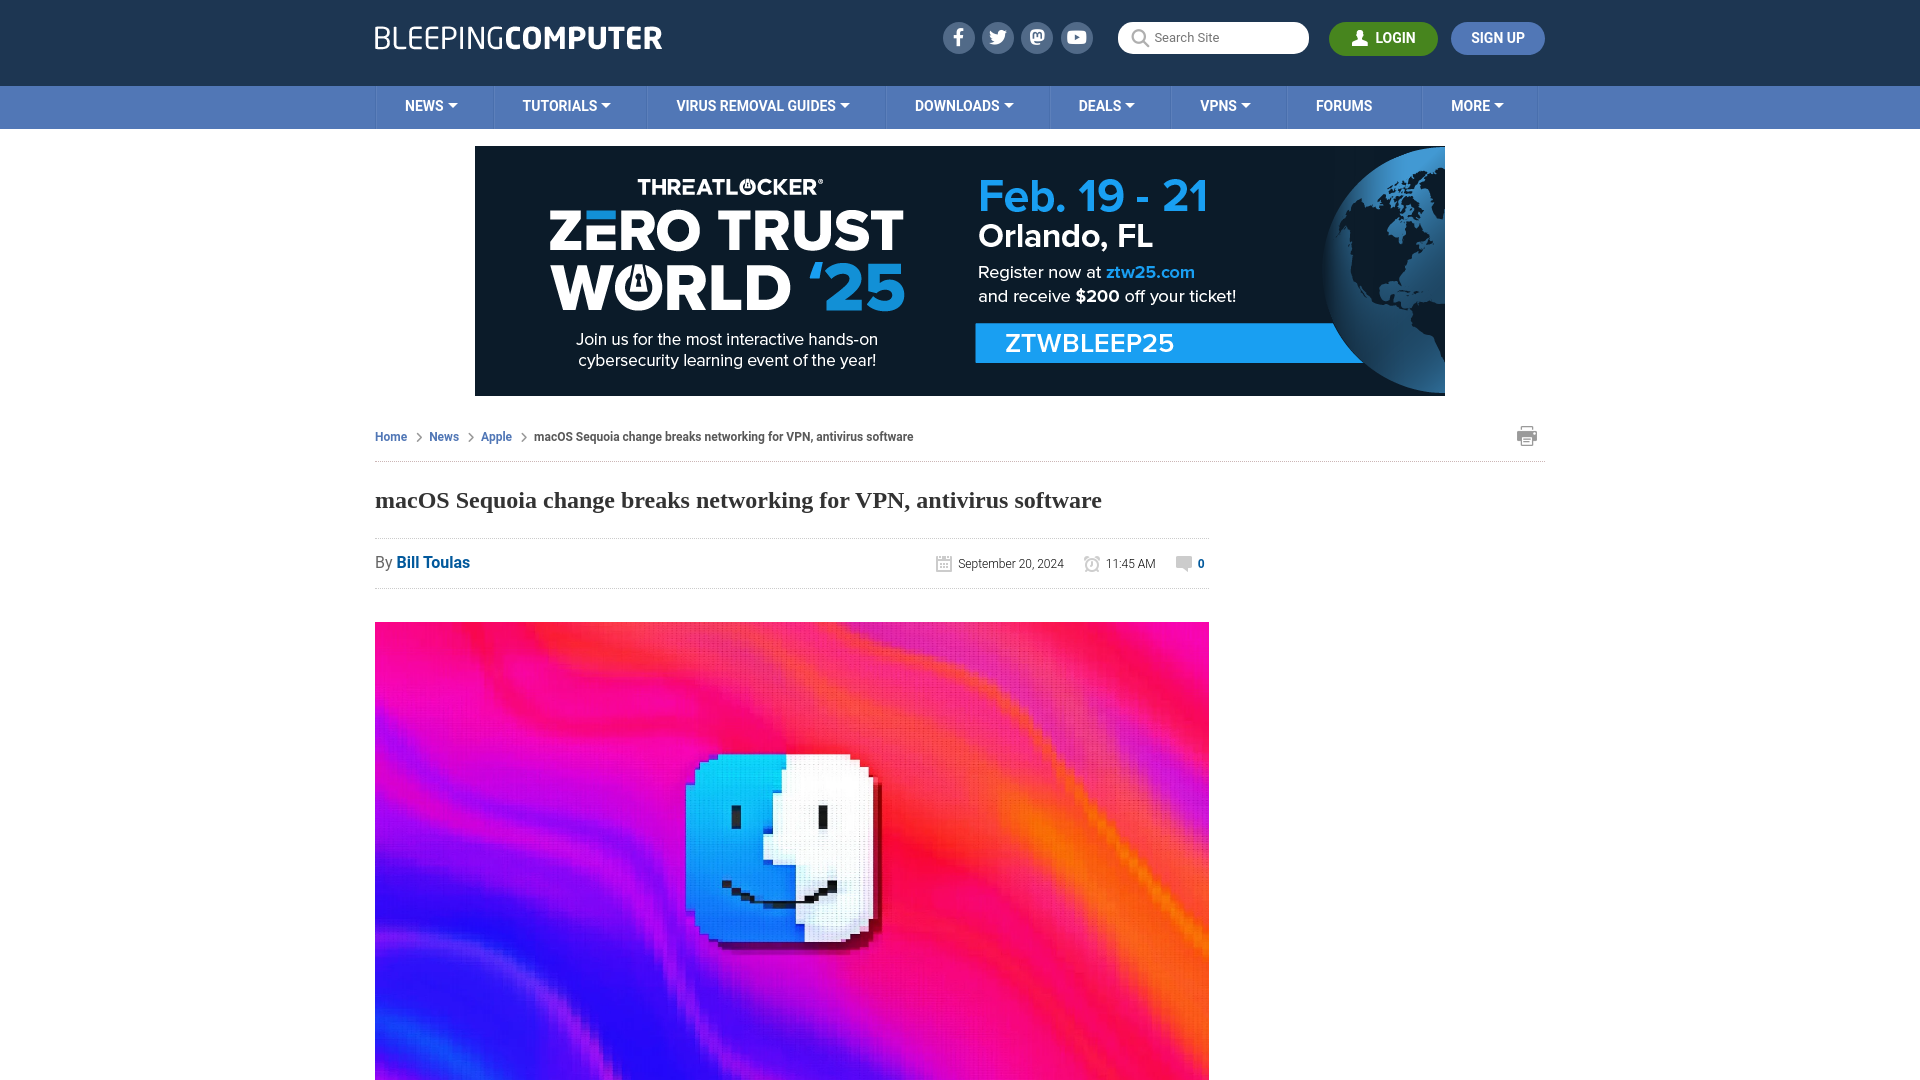Click the print article icon

pyautogui.click(x=1526, y=435)
